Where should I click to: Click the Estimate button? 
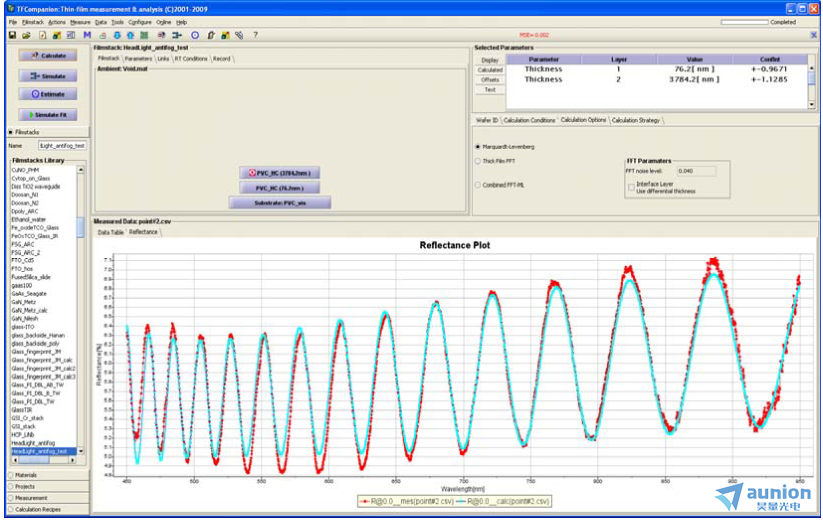tap(48, 94)
